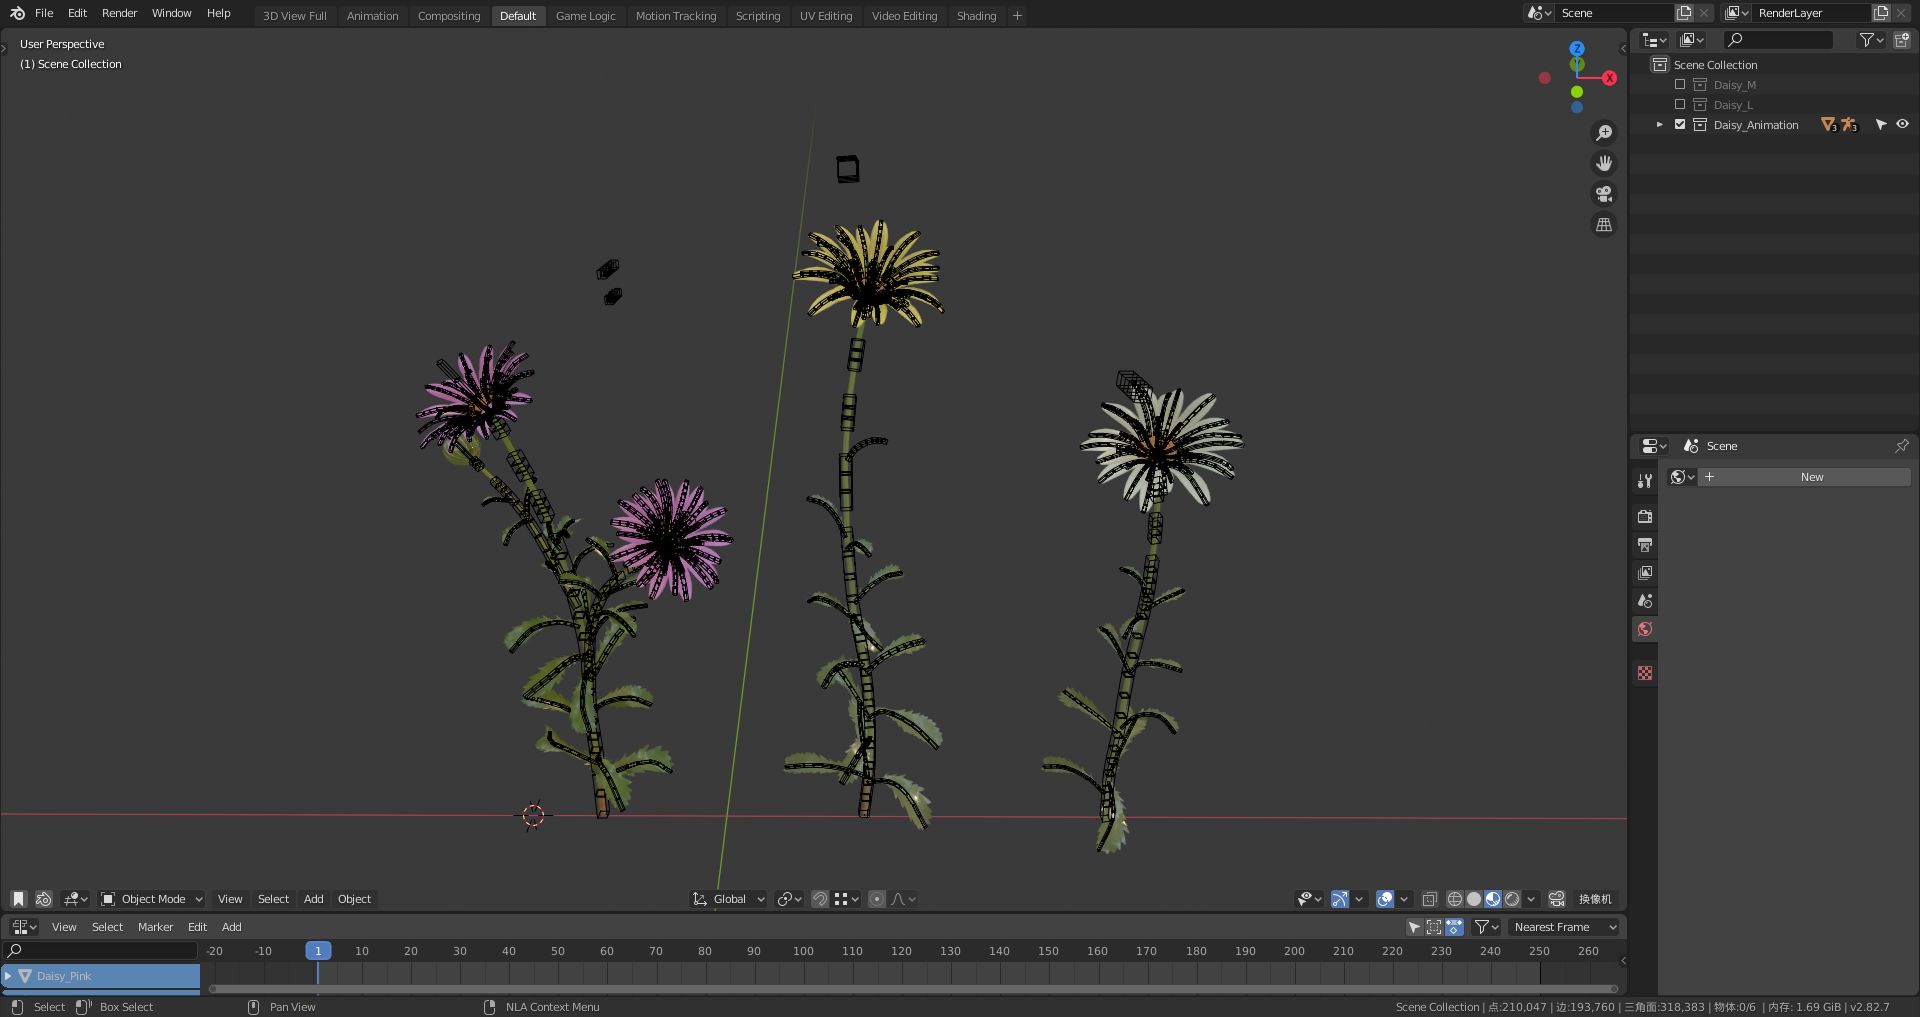
Task: Open the Object Mode dropdown
Action: pos(152,899)
